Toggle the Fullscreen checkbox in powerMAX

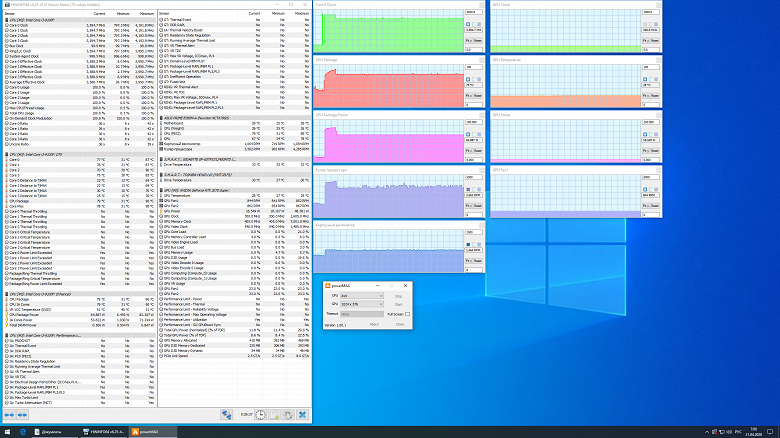(407, 314)
